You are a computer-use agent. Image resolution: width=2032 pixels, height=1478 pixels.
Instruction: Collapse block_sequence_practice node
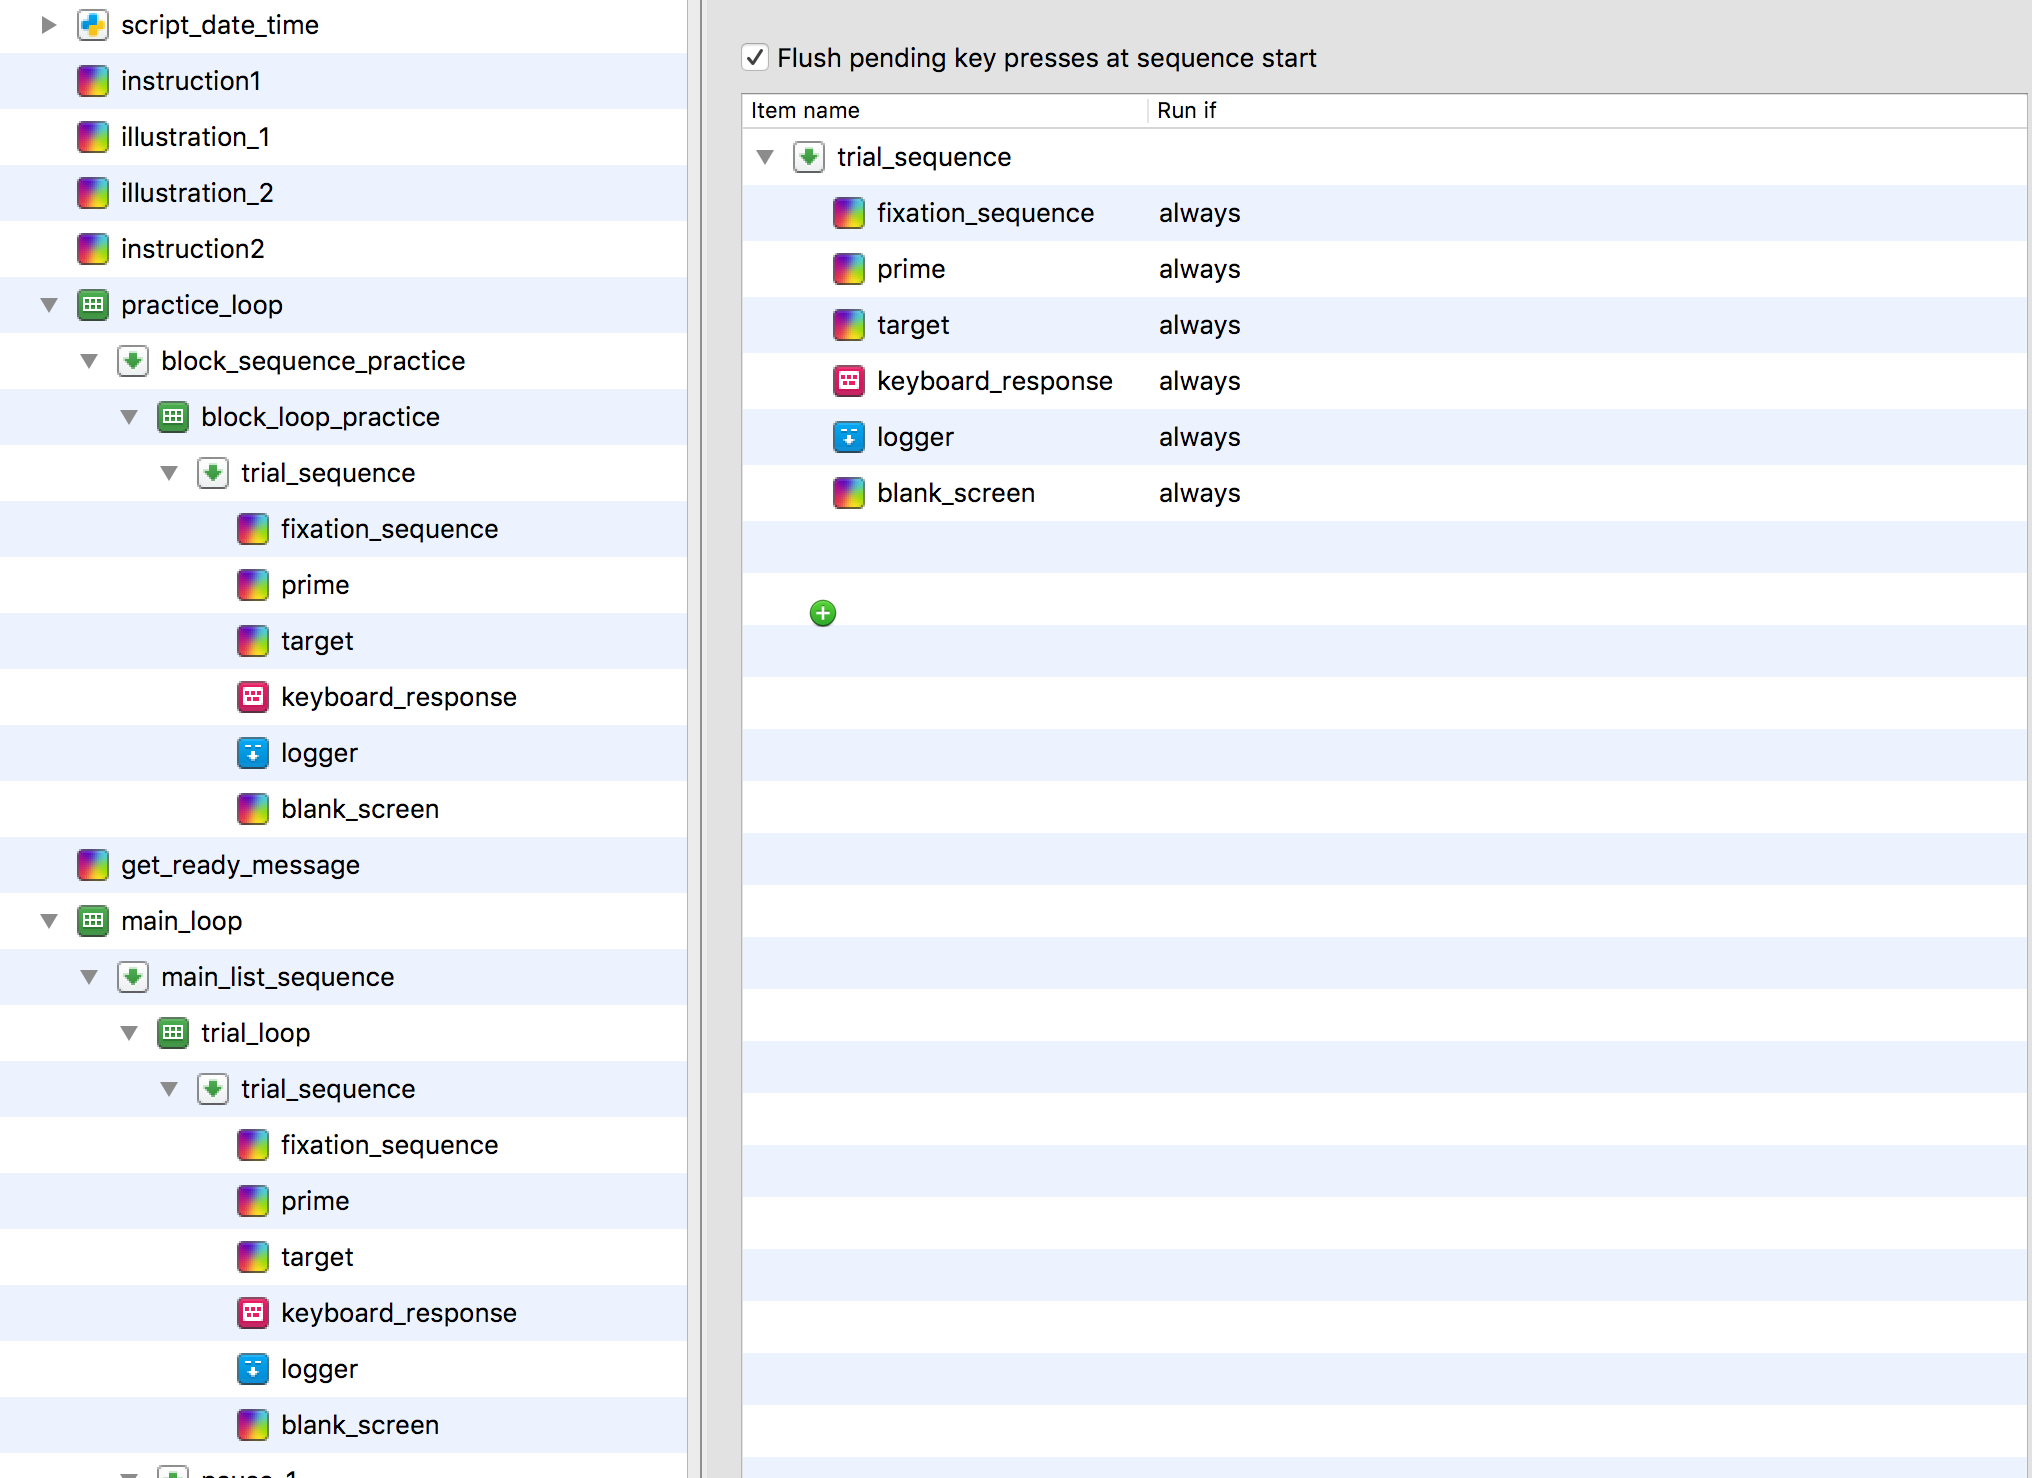point(88,361)
